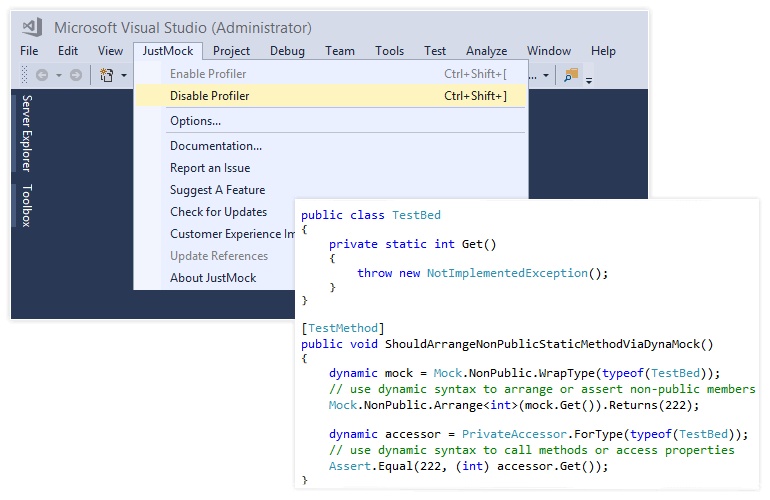Open the Team menu
Screen dimensions: 770x500
[x=340, y=51]
